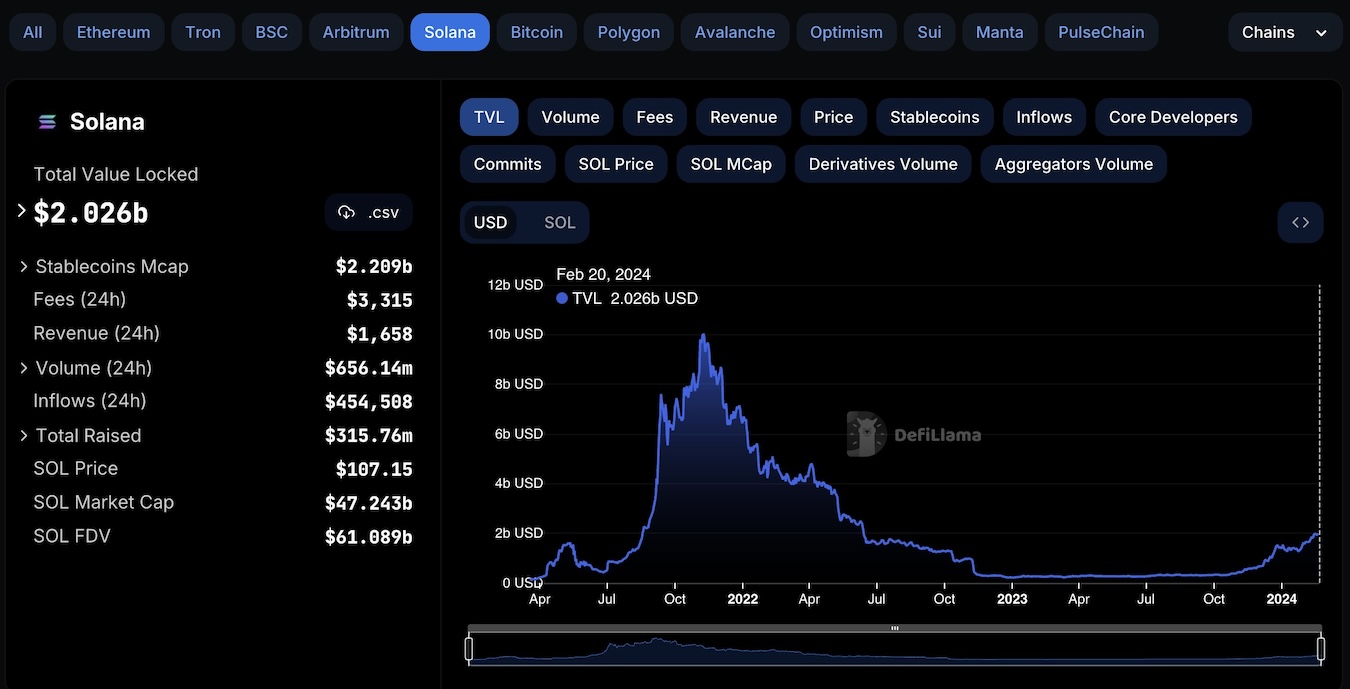Click the $2.026b total value locked figure
1350x689 pixels.
pos(91,212)
